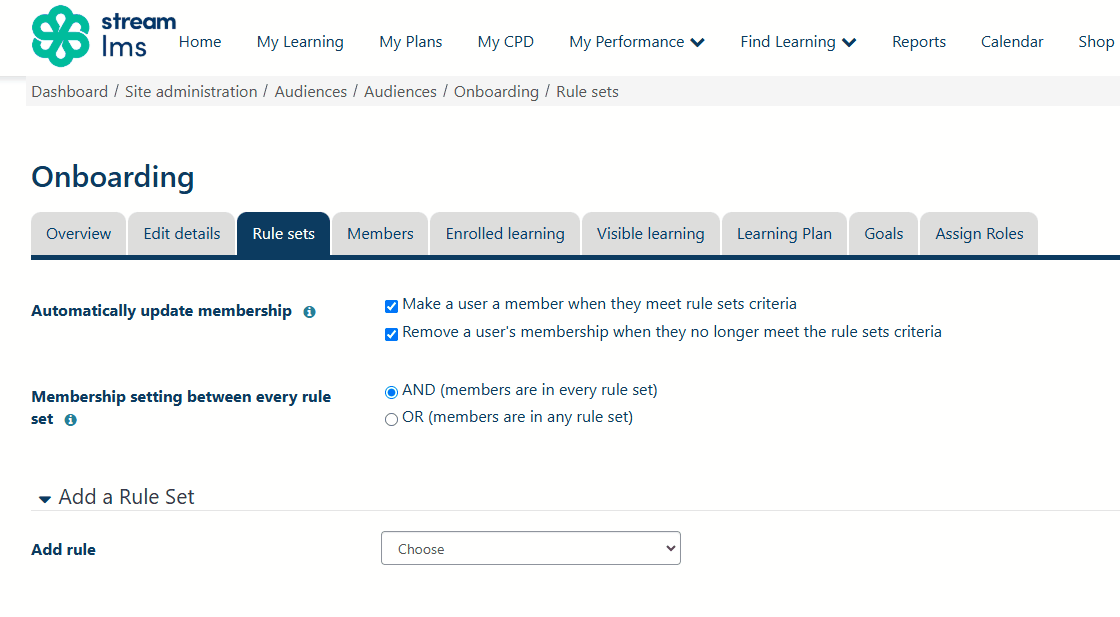Select the AND membership radio button
Viewport: 1120px width, 617px height.
(391, 392)
